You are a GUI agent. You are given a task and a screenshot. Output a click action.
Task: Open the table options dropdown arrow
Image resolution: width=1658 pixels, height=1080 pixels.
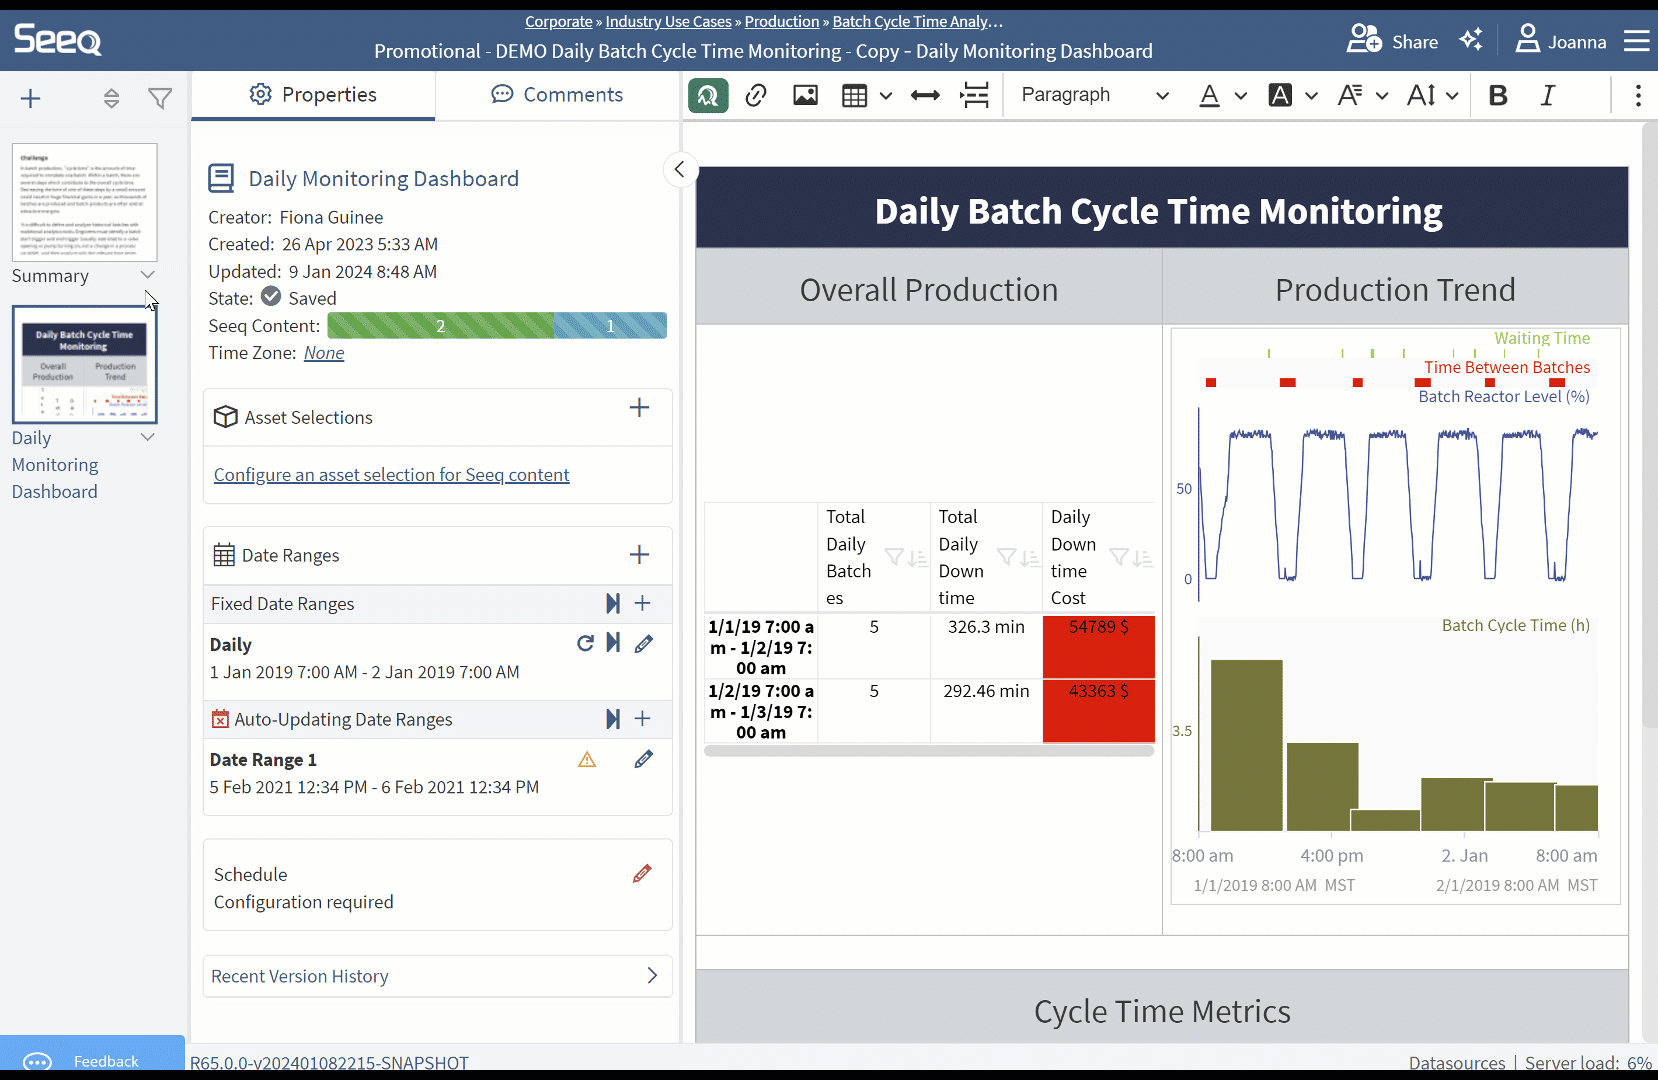point(886,96)
